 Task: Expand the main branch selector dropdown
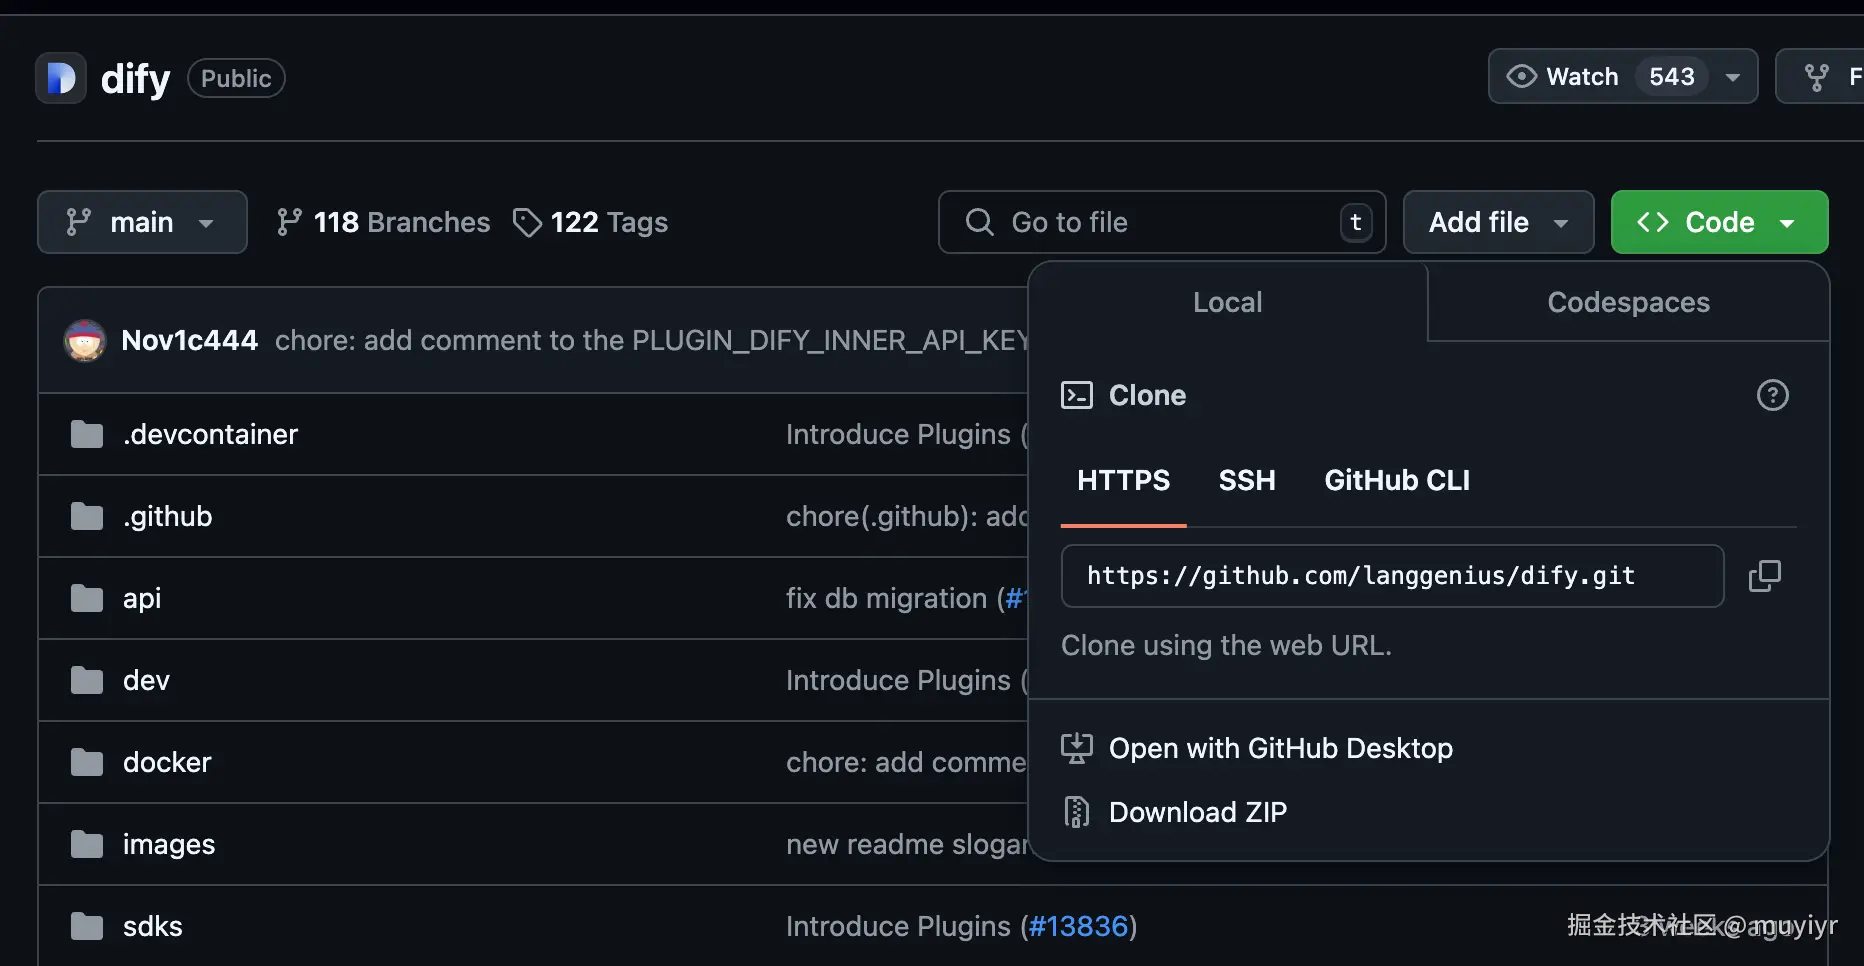142,222
